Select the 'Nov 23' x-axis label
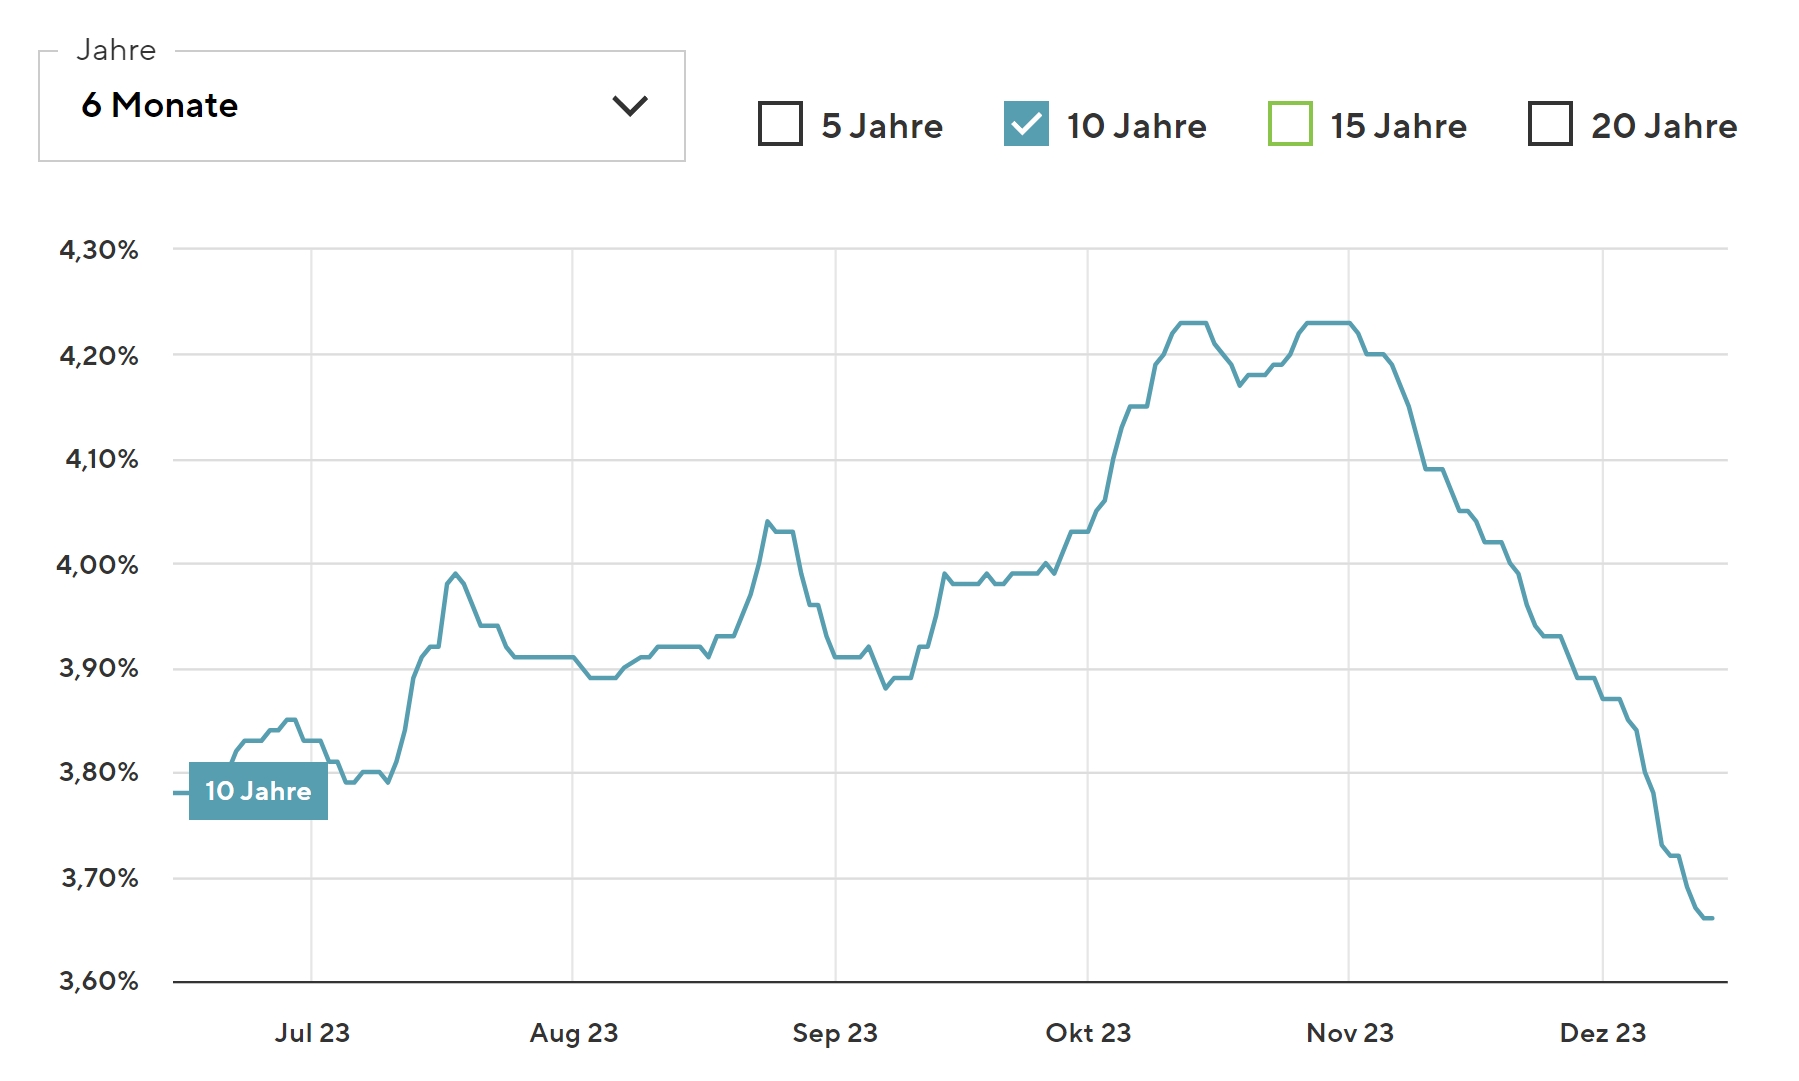This screenshot has height=1081, width=1799. 1350,1033
